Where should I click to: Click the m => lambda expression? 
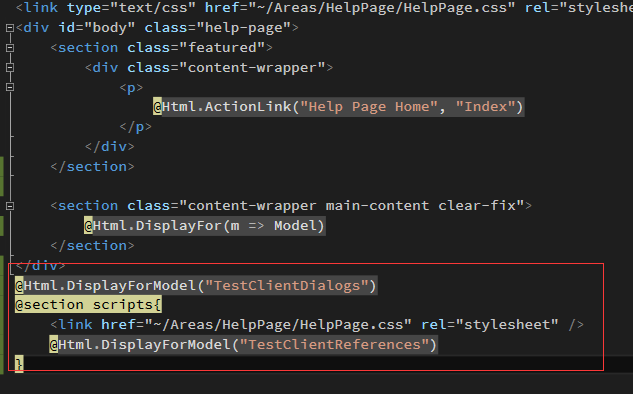click(247, 226)
